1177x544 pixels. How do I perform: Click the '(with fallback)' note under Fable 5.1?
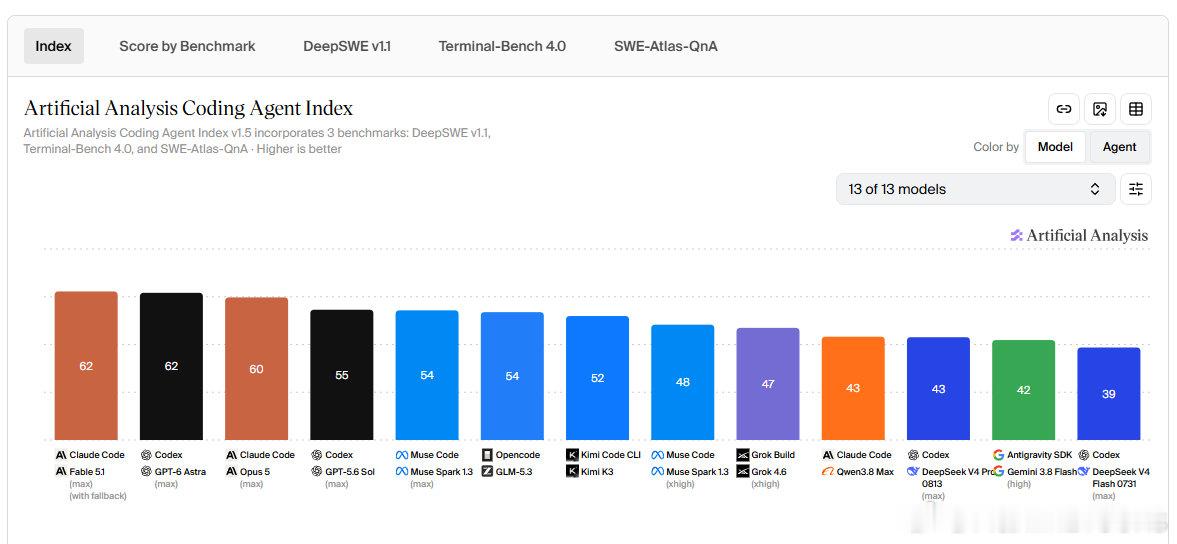tap(98, 496)
